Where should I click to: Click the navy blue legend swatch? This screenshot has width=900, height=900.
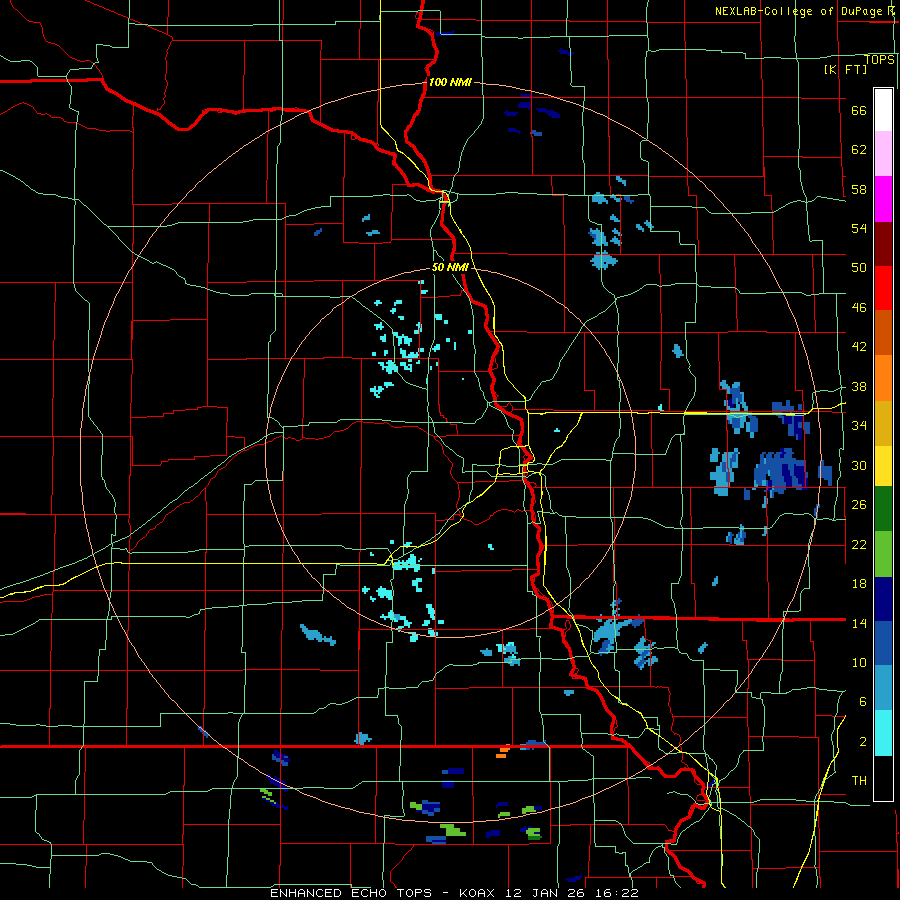(883, 599)
